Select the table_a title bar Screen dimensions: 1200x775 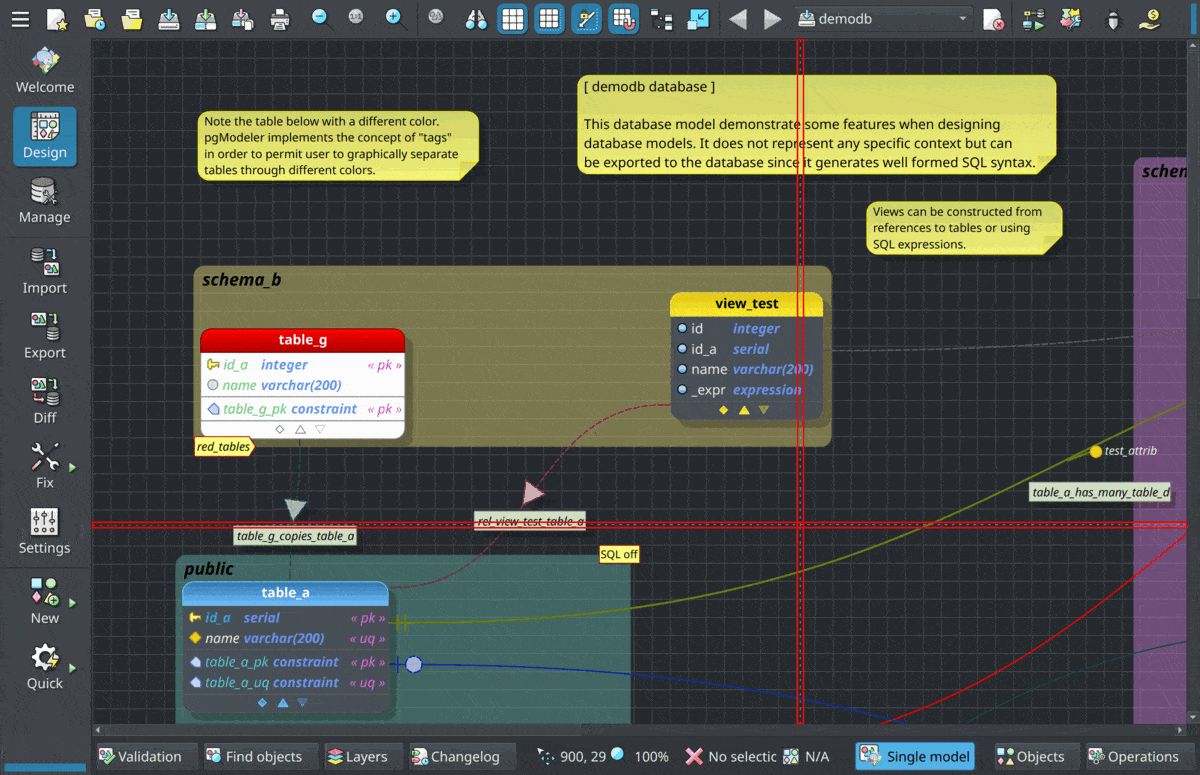click(285, 593)
